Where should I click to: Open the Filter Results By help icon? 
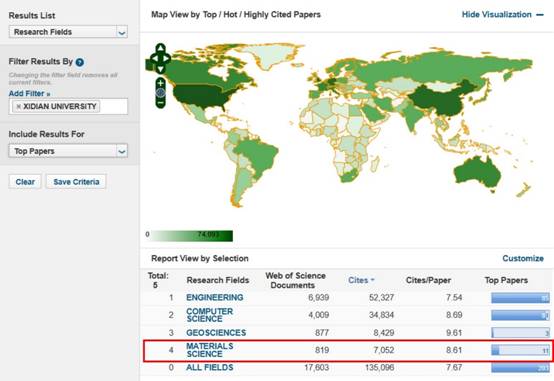click(x=80, y=62)
